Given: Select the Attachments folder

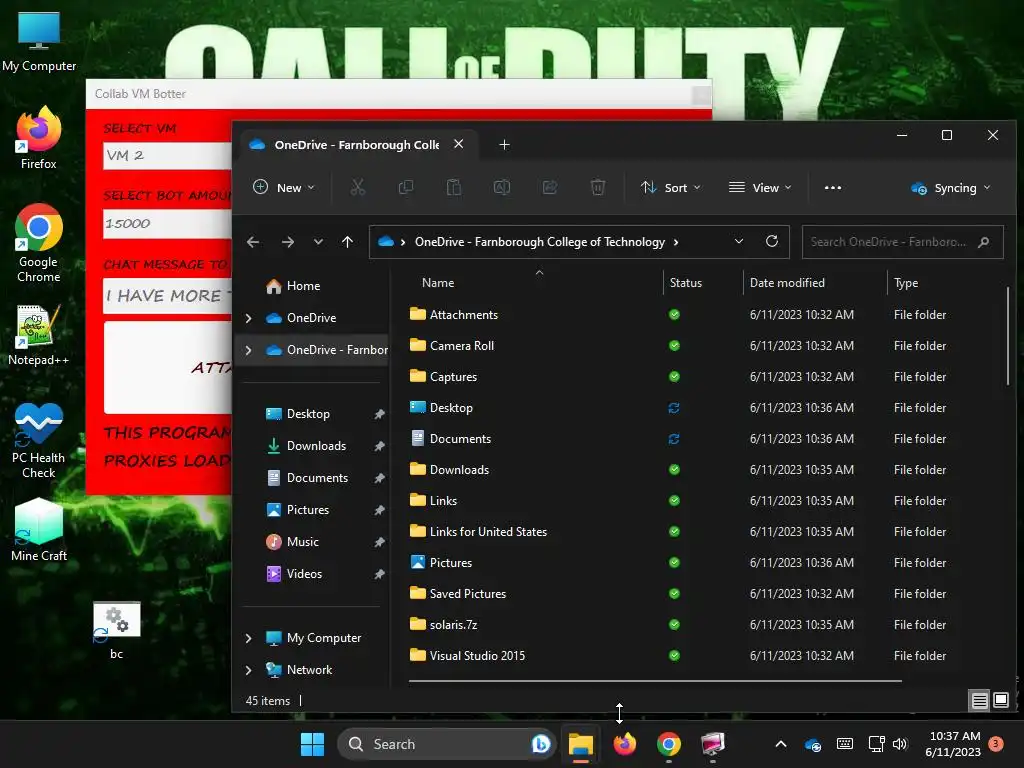Looking at the screenshot, I should coord(454,315).
